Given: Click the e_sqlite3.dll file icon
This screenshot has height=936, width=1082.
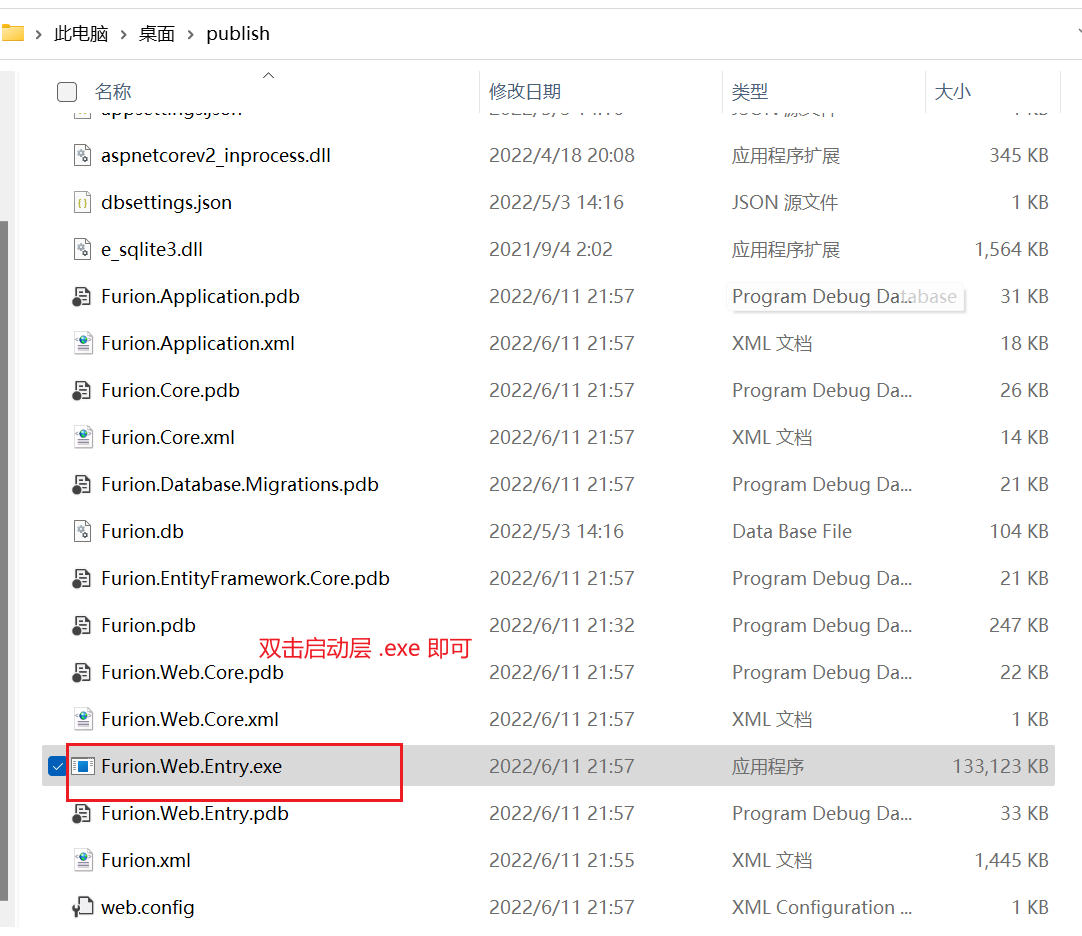Looking at the screenshot, I should pos(83,250).
